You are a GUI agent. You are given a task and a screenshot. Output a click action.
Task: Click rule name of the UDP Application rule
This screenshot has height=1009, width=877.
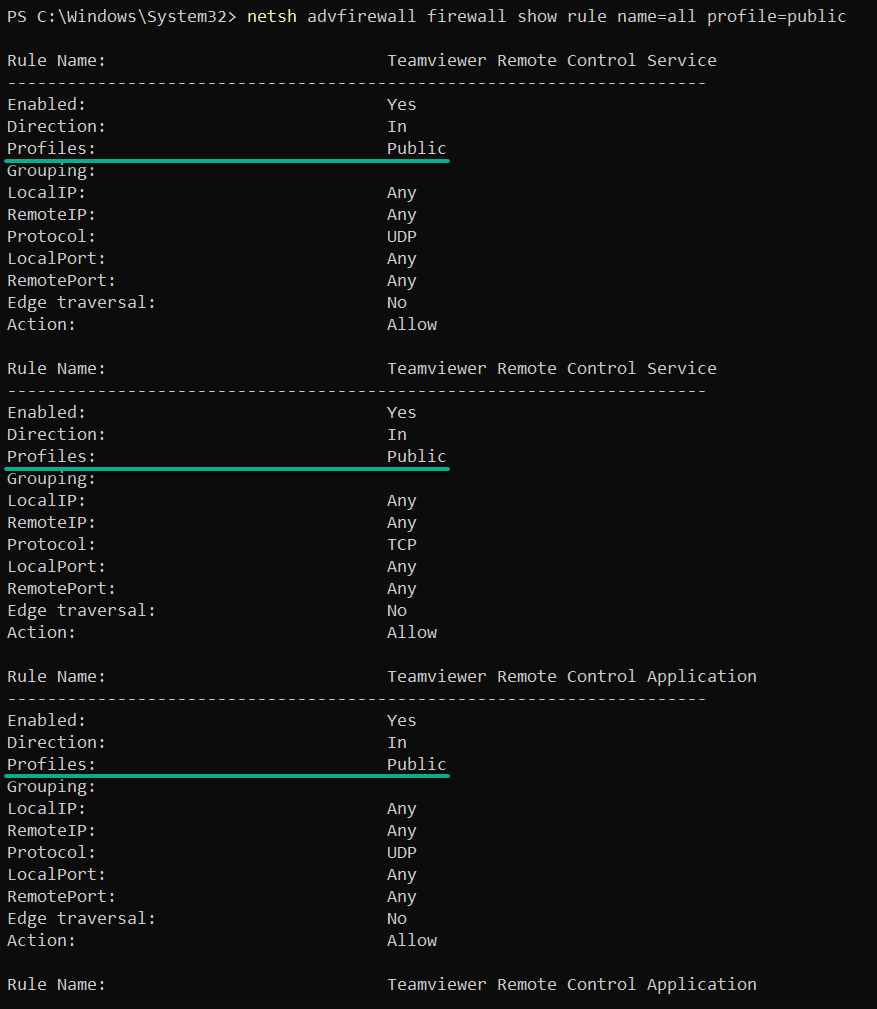coord(571,676)
